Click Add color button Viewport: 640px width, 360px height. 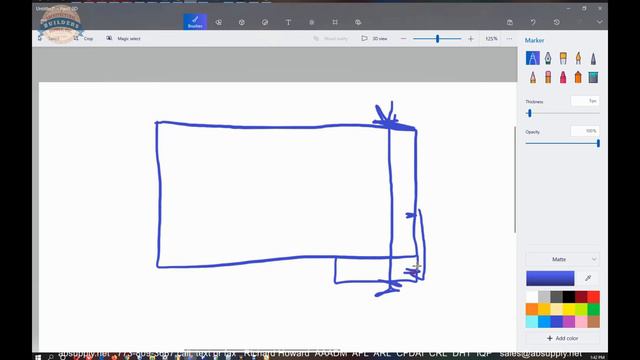pyautogui.click(x=562, y=338)
